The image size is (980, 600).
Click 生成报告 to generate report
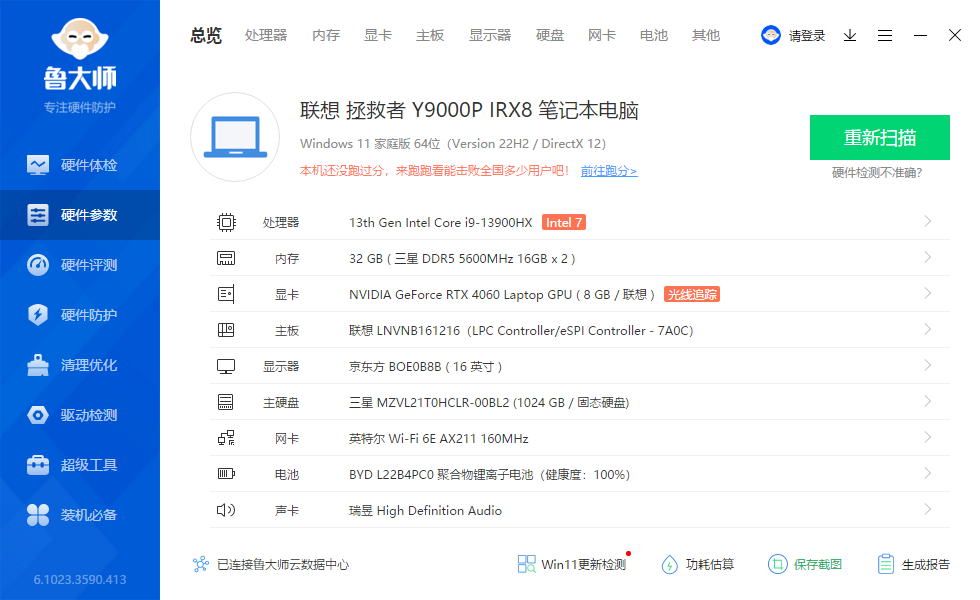point(913,564)
